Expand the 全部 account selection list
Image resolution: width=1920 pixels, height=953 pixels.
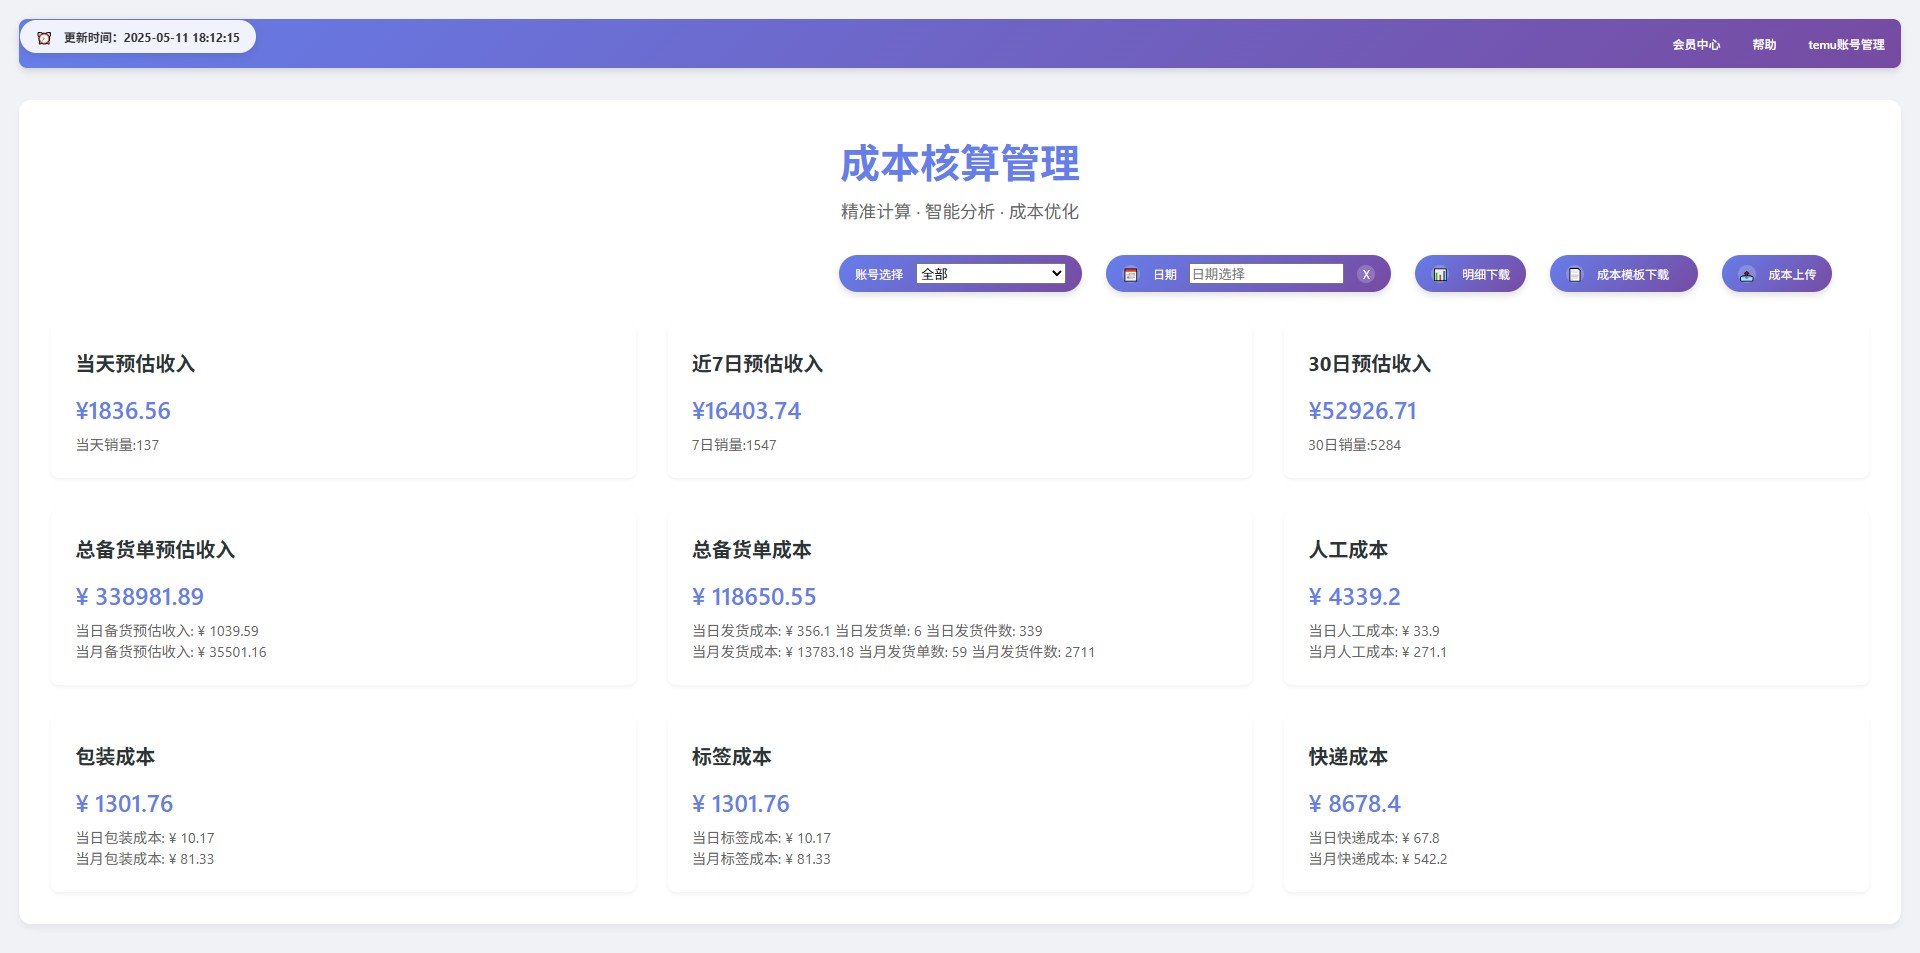993,273
